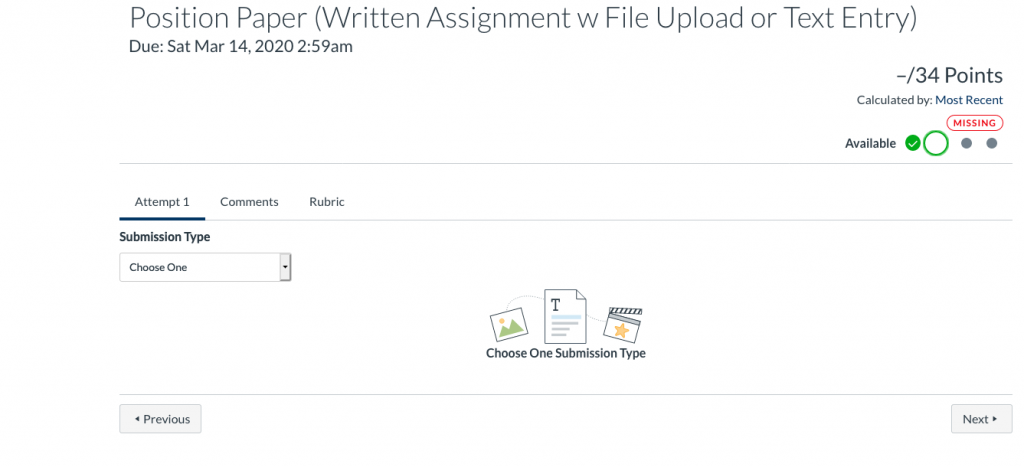Click the red MISSING status badge

click(x=973, y=123)
